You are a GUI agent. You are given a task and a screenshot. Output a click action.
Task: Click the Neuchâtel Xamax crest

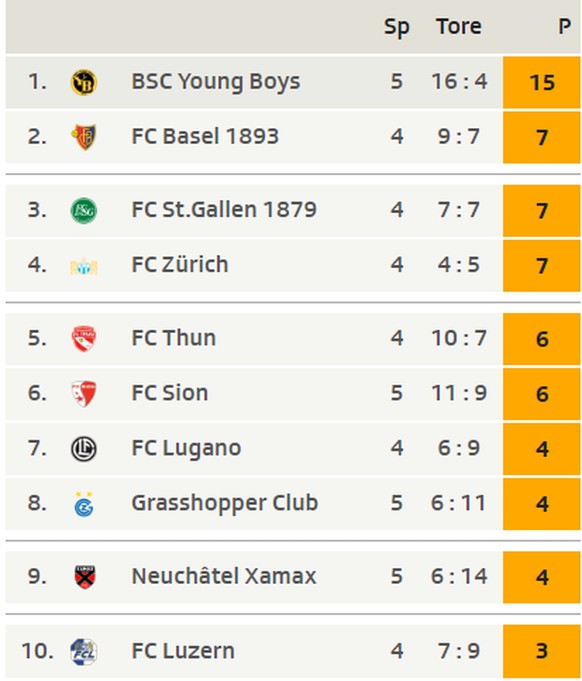(84, 577)
